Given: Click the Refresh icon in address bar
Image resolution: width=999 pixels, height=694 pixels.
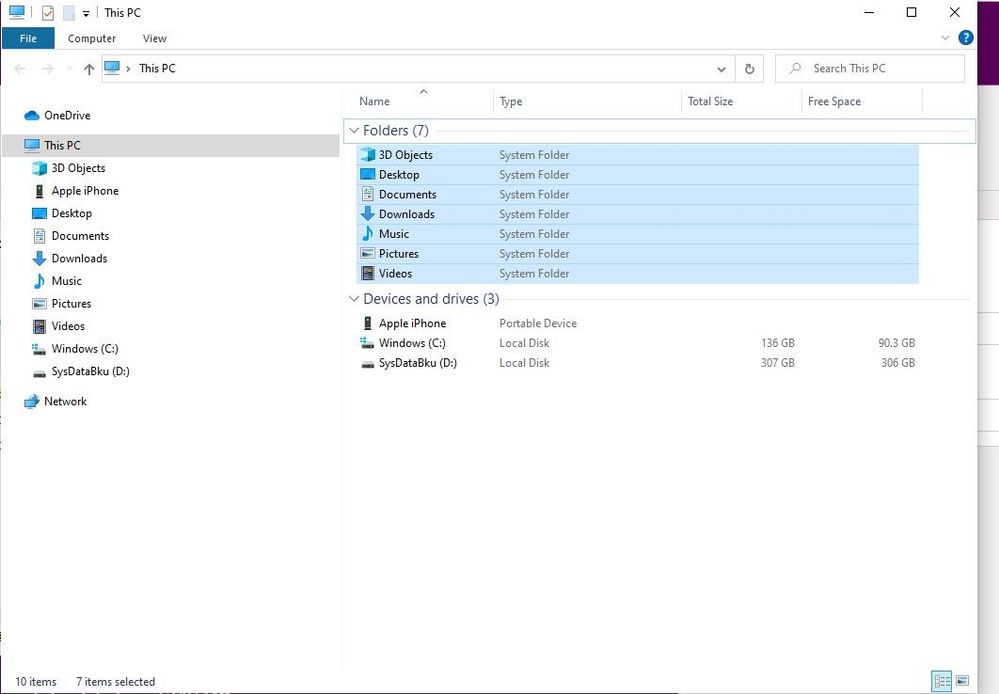Looking at the screenshot, I should tap(750, 68).
